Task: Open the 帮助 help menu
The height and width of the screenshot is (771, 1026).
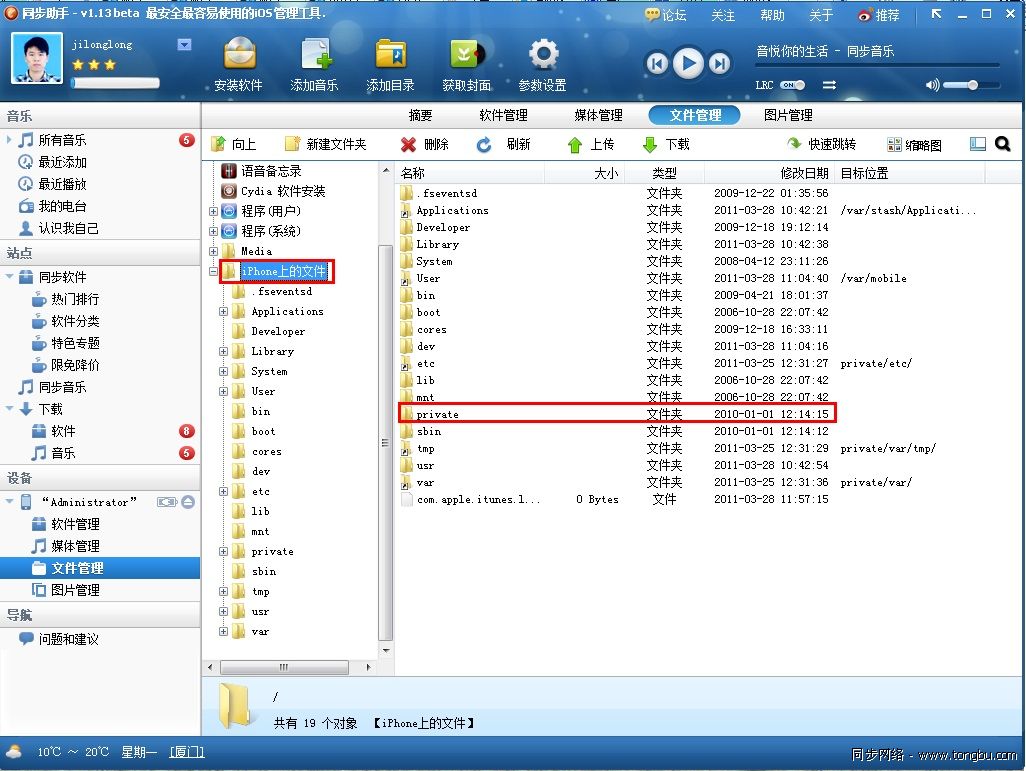Action: [772, 14]
